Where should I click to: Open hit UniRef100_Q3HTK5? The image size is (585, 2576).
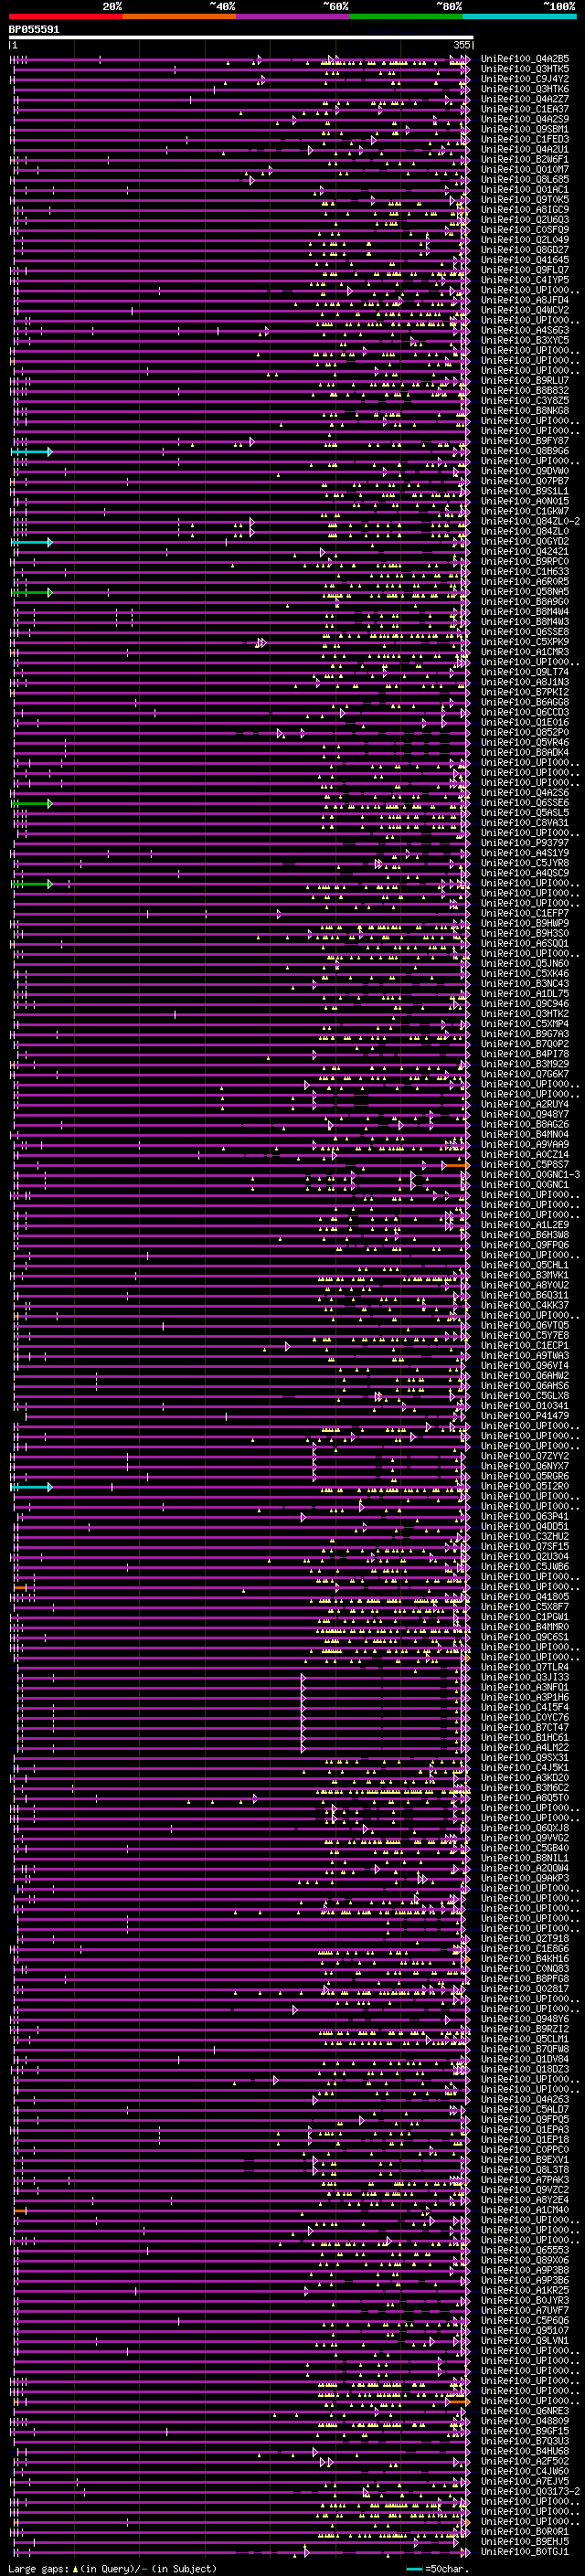click(x=525, y=69)
